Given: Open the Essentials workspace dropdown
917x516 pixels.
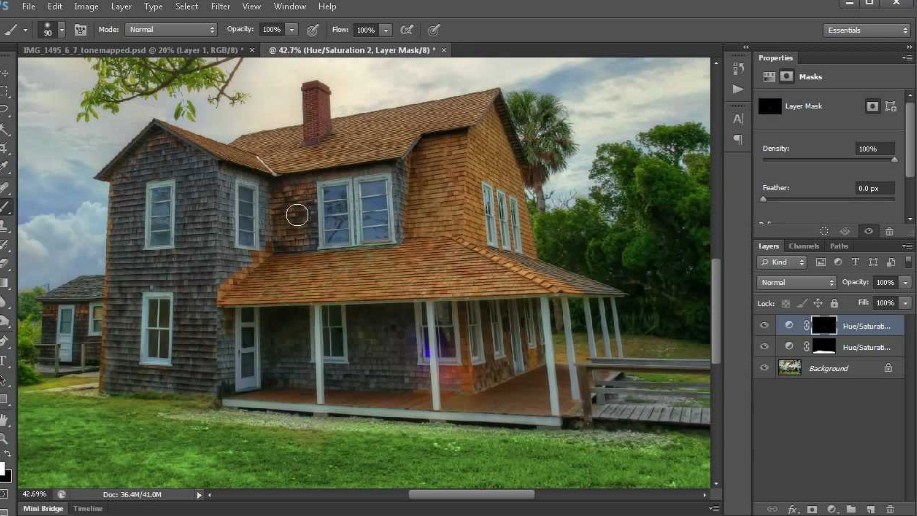Looking at the screenshot, I should 866,30.
